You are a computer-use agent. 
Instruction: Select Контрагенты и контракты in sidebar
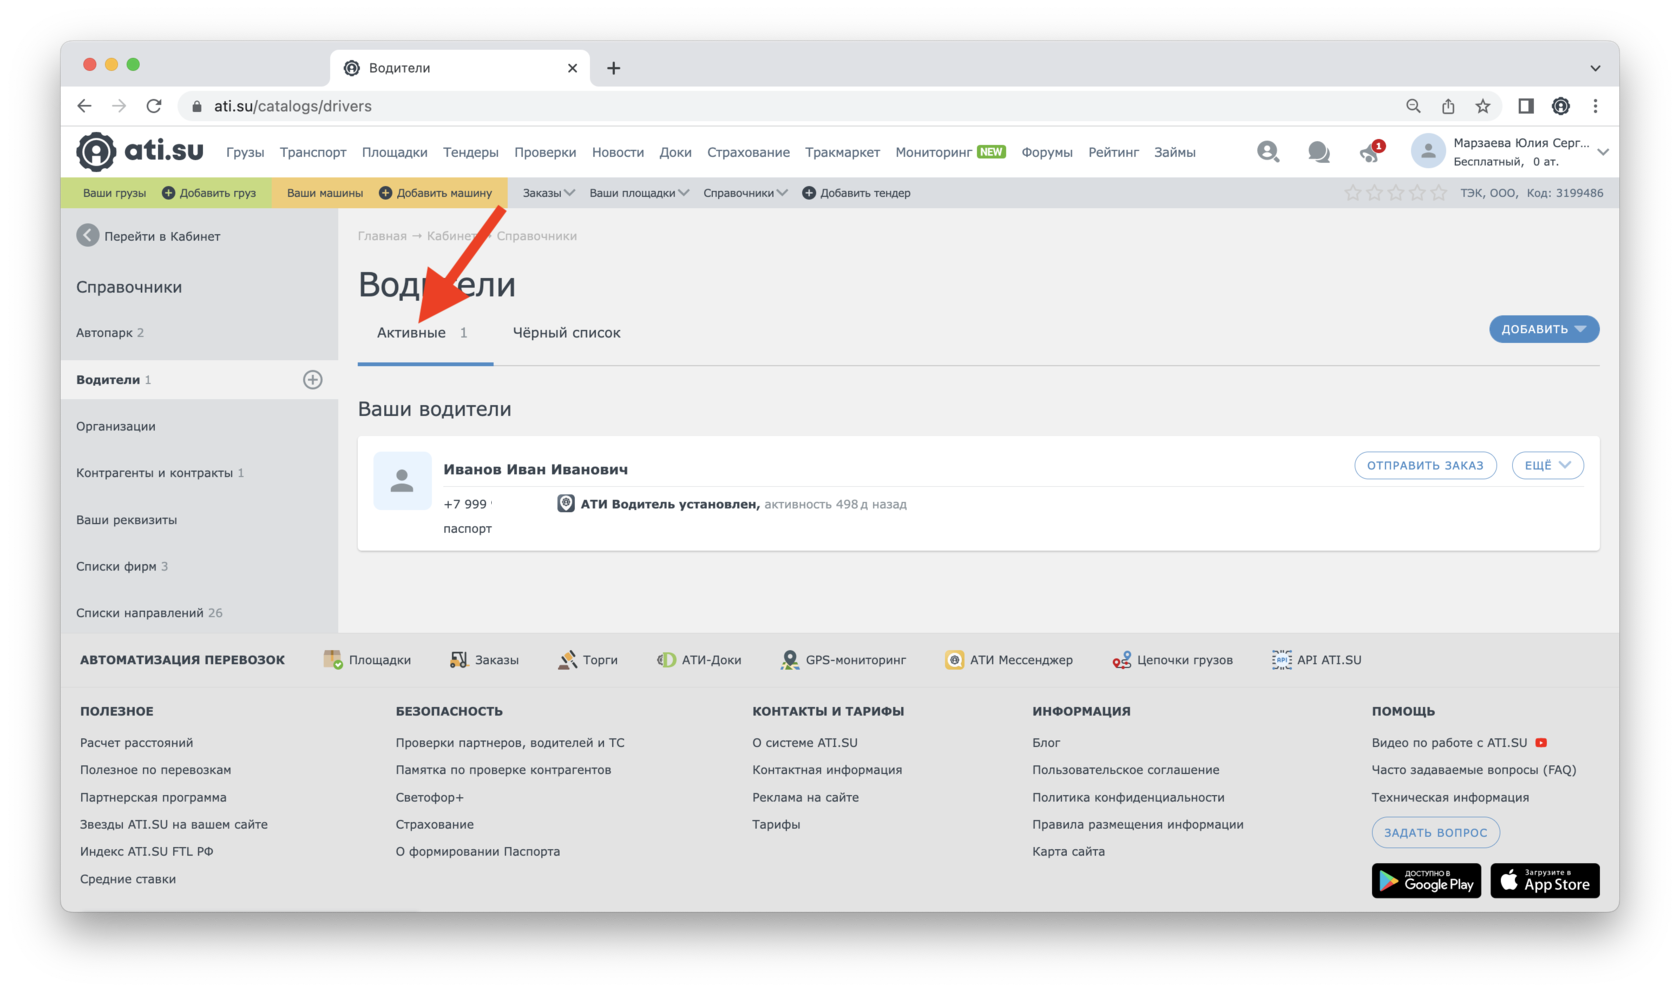pyautogui.click(x=199, y=473)
